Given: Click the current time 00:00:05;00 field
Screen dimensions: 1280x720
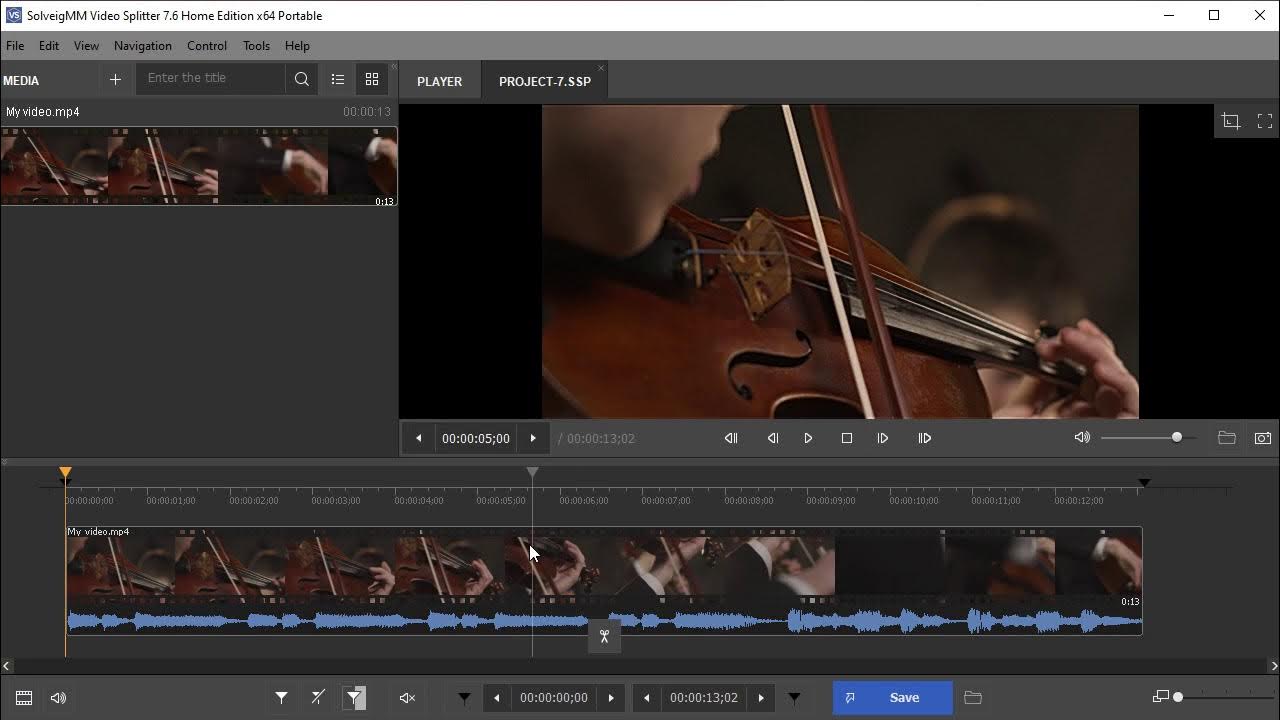Looking at the screenshot, I should tap(476, 438).
